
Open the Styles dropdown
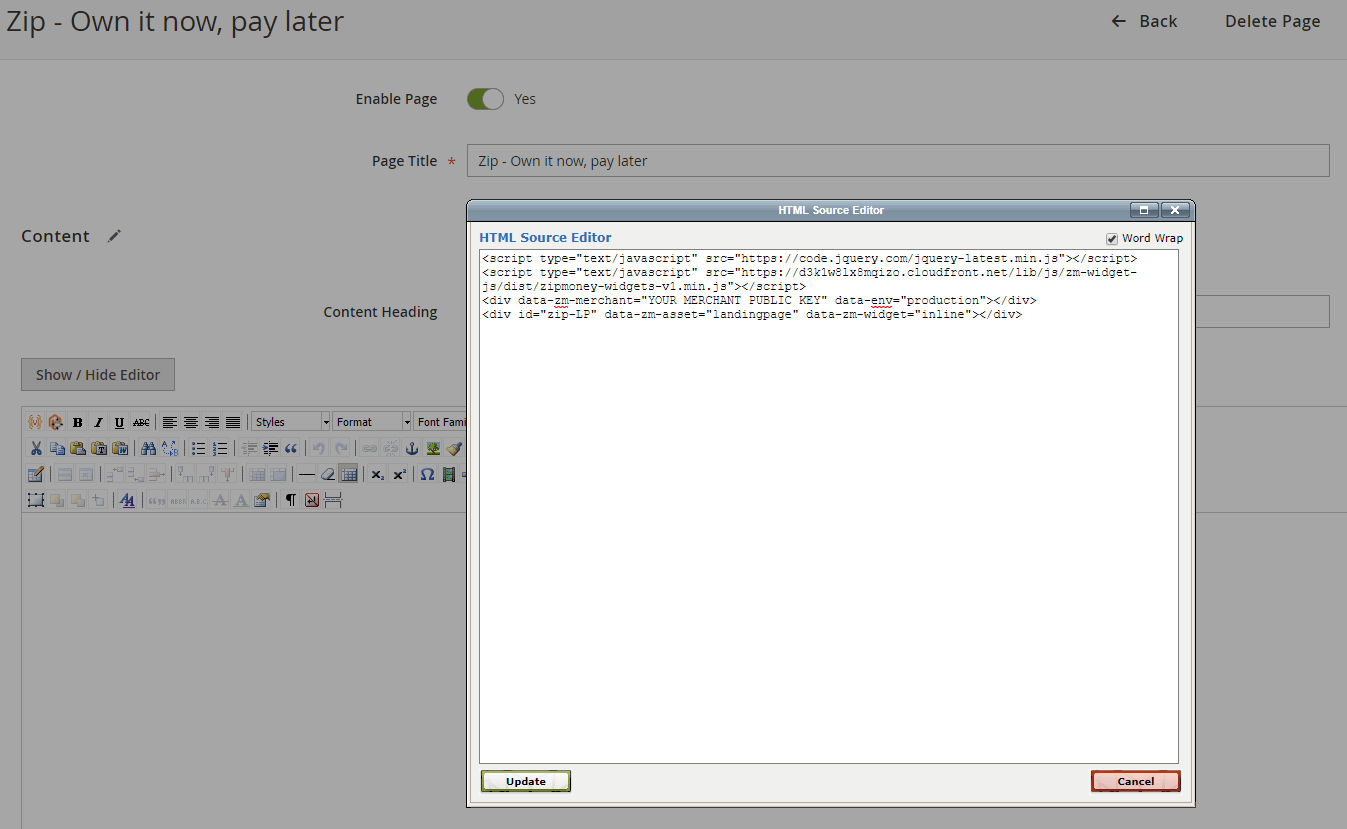click(x=291, y=422)
